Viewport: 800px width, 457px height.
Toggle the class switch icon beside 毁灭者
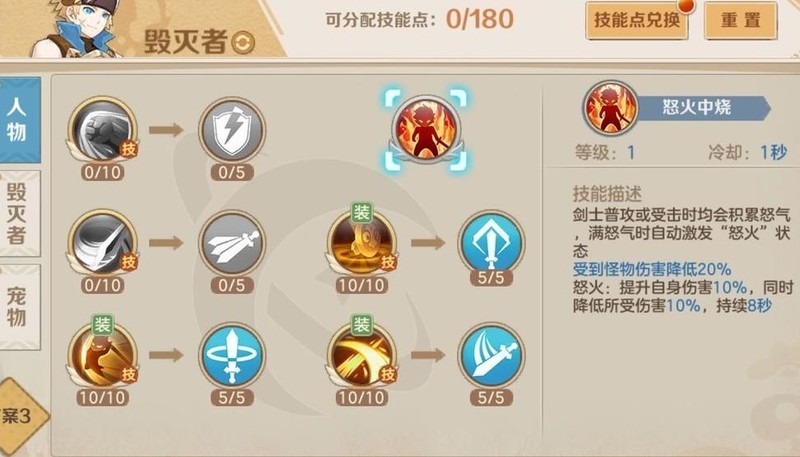coord(243,43)
